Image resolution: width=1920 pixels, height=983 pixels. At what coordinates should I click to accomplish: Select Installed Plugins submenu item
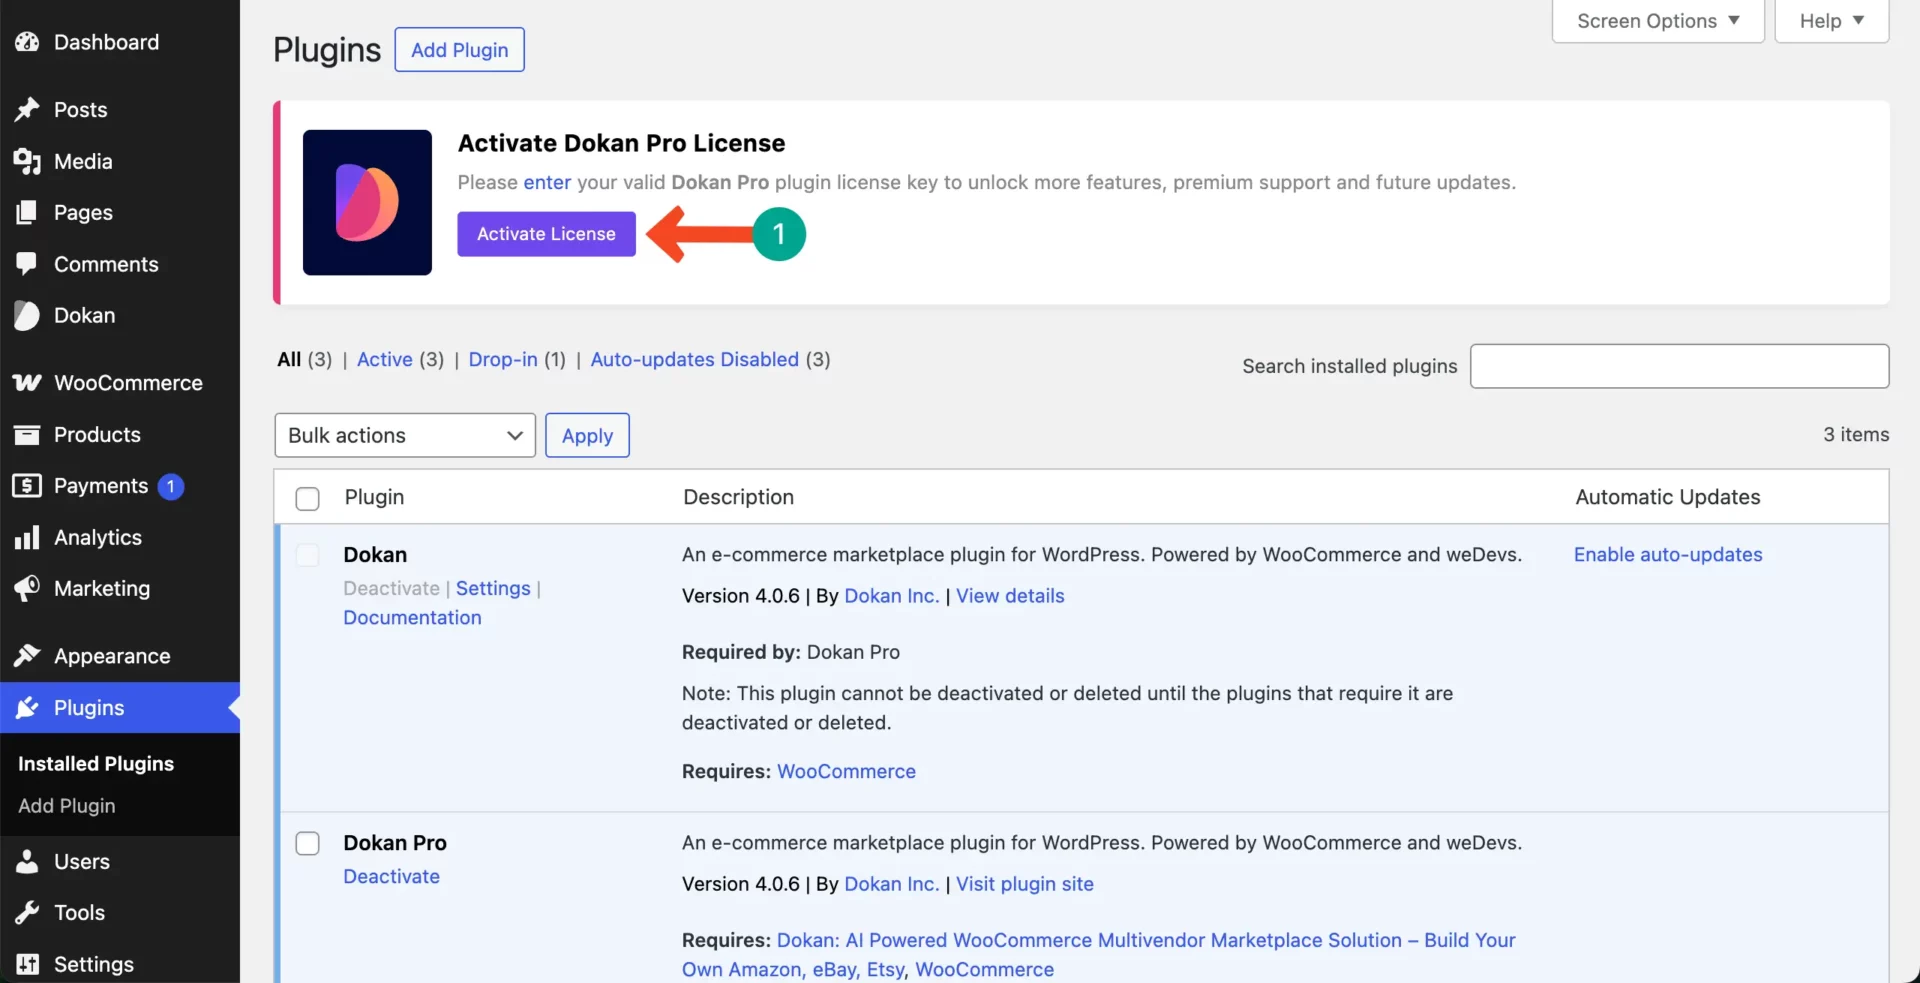coord(96,764)
